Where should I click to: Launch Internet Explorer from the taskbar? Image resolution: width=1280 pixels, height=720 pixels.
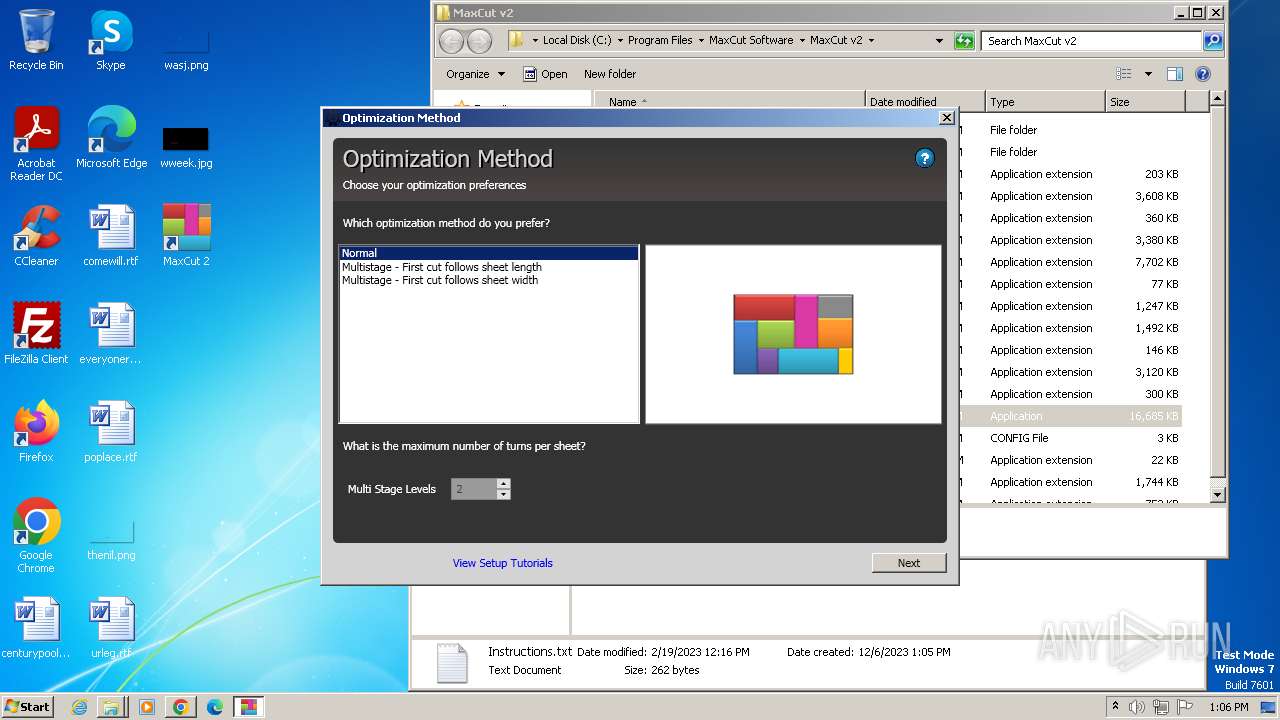click(79, 707)
